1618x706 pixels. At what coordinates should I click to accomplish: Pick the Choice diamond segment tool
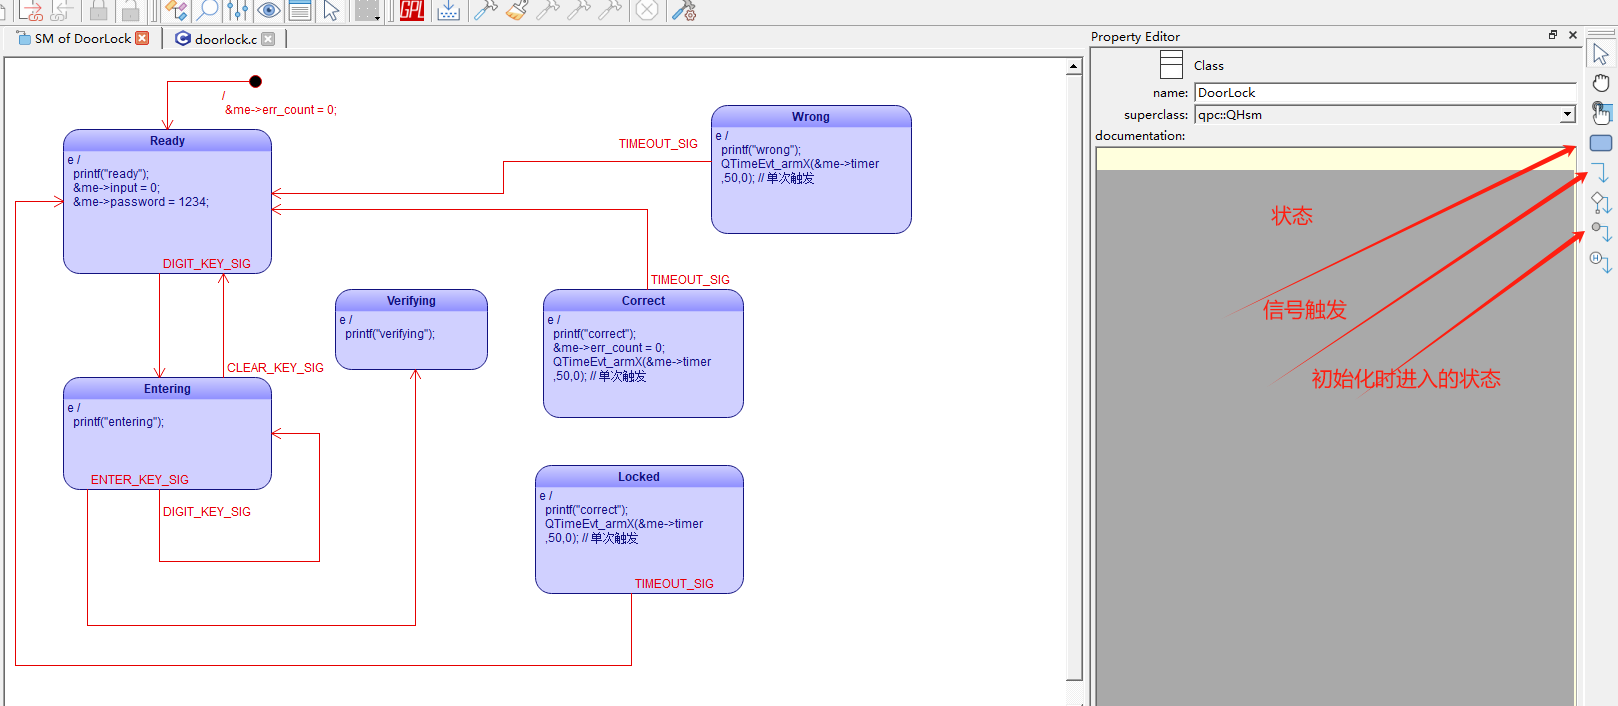tap(1601, 203)
